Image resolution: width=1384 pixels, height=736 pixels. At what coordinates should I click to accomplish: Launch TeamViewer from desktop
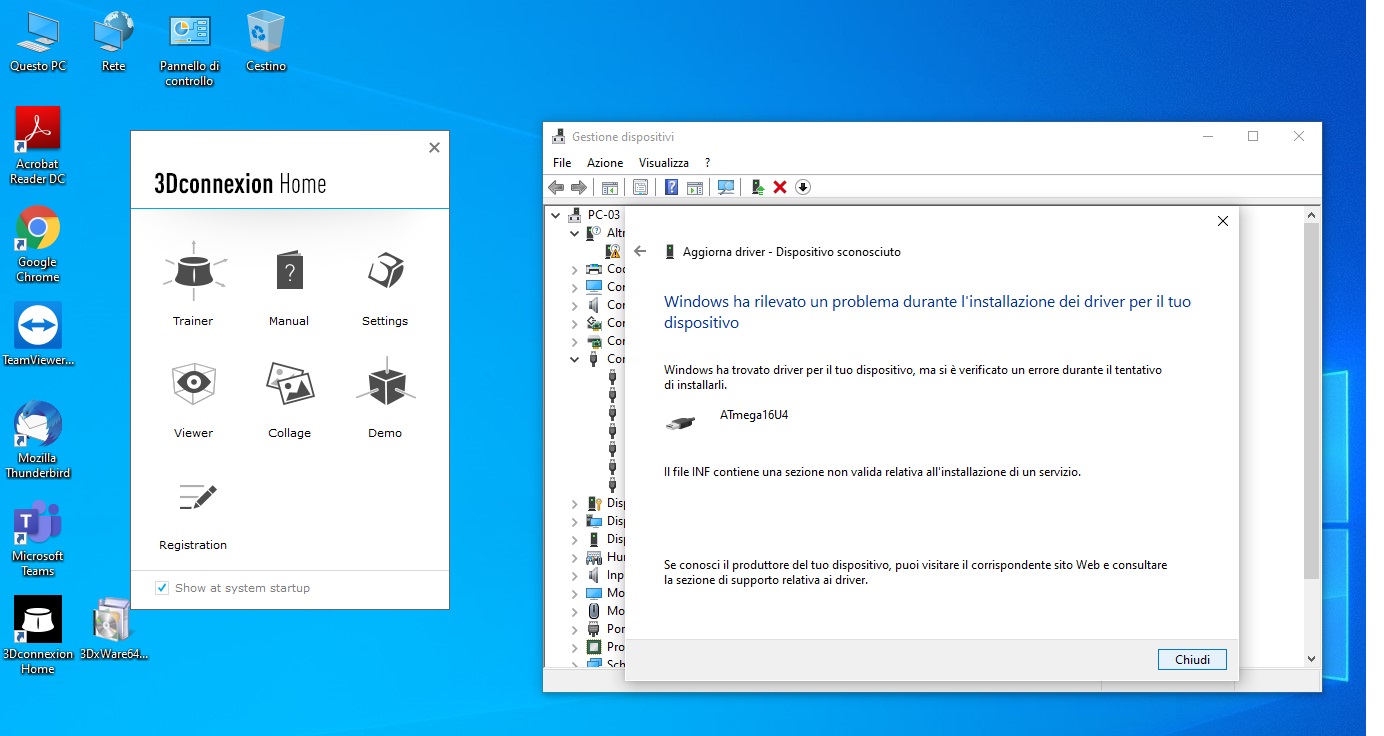click(38, 335)
